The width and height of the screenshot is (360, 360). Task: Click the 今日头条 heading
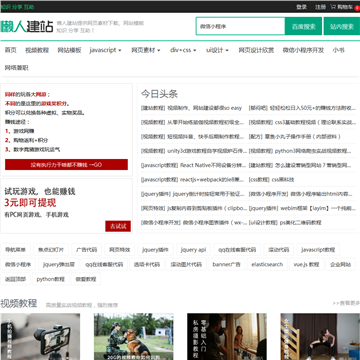pos(159,94)
